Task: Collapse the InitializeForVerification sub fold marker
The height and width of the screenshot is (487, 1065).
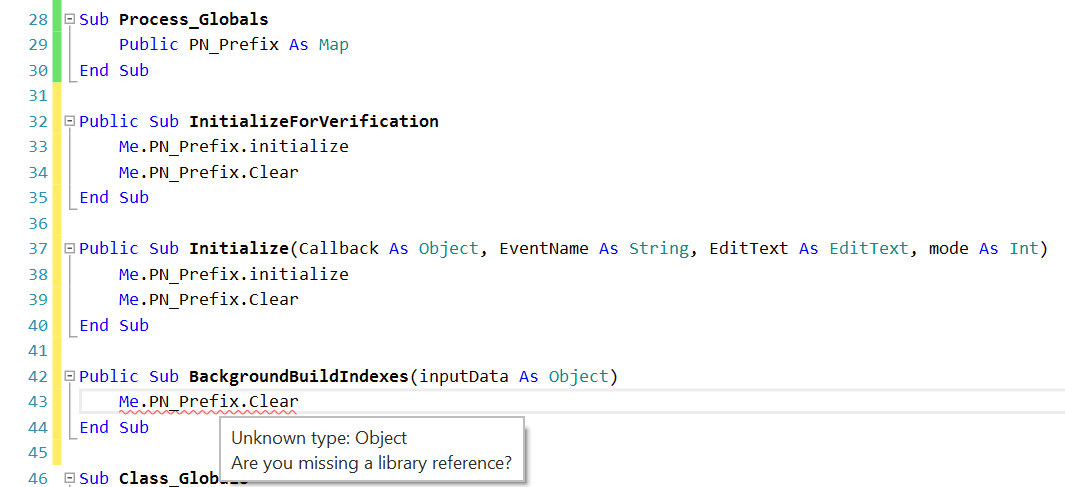Action: (69, 122)
